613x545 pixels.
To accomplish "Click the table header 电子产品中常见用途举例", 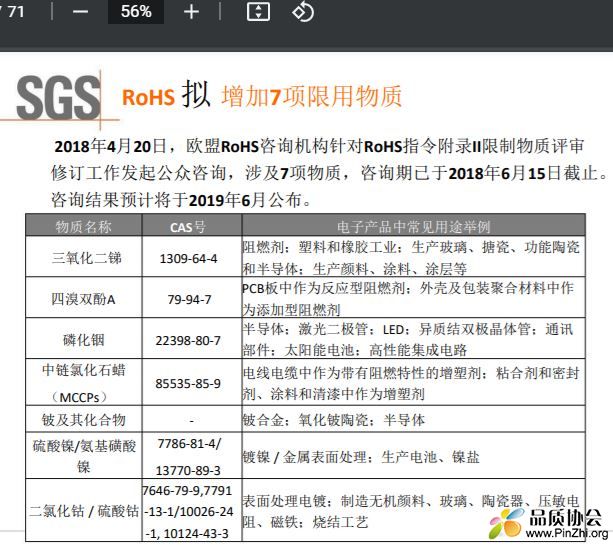I will (413, 227).
